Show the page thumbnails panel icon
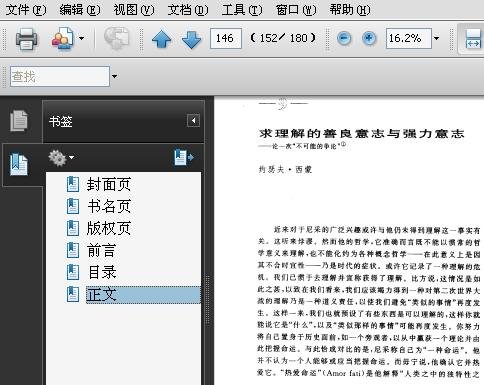 click(19, 121)
